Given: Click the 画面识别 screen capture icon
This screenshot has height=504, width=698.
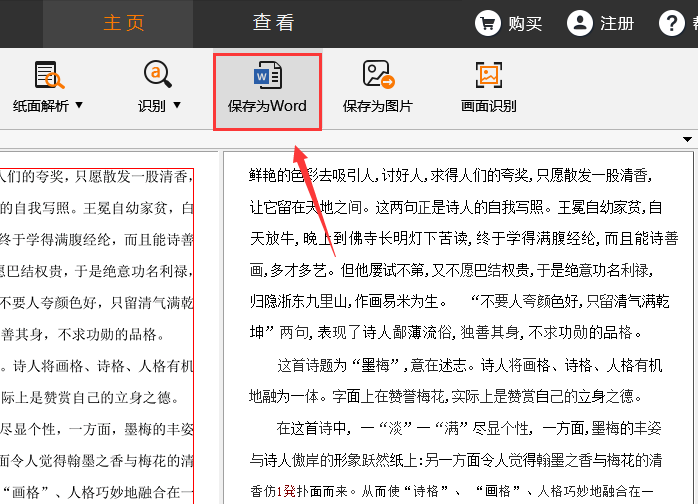Looking at the screenshot, I should click(489, 75).
